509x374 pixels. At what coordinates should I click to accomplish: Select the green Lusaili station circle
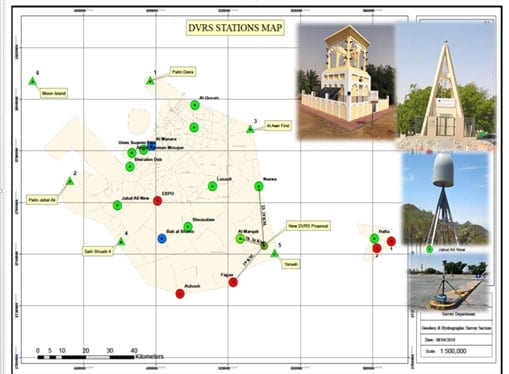coord(212,186)
